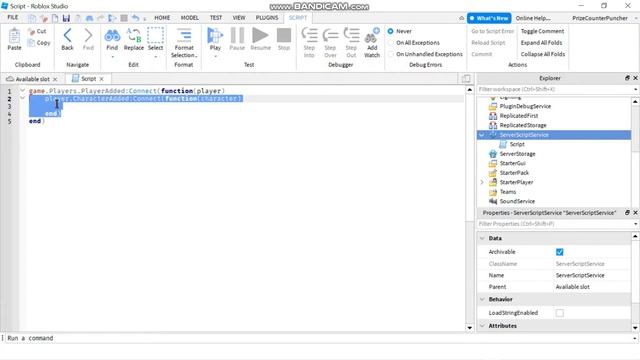Switch to the Available slot document tab
Viewport: 640px width, 360px height.
point(32,79)
